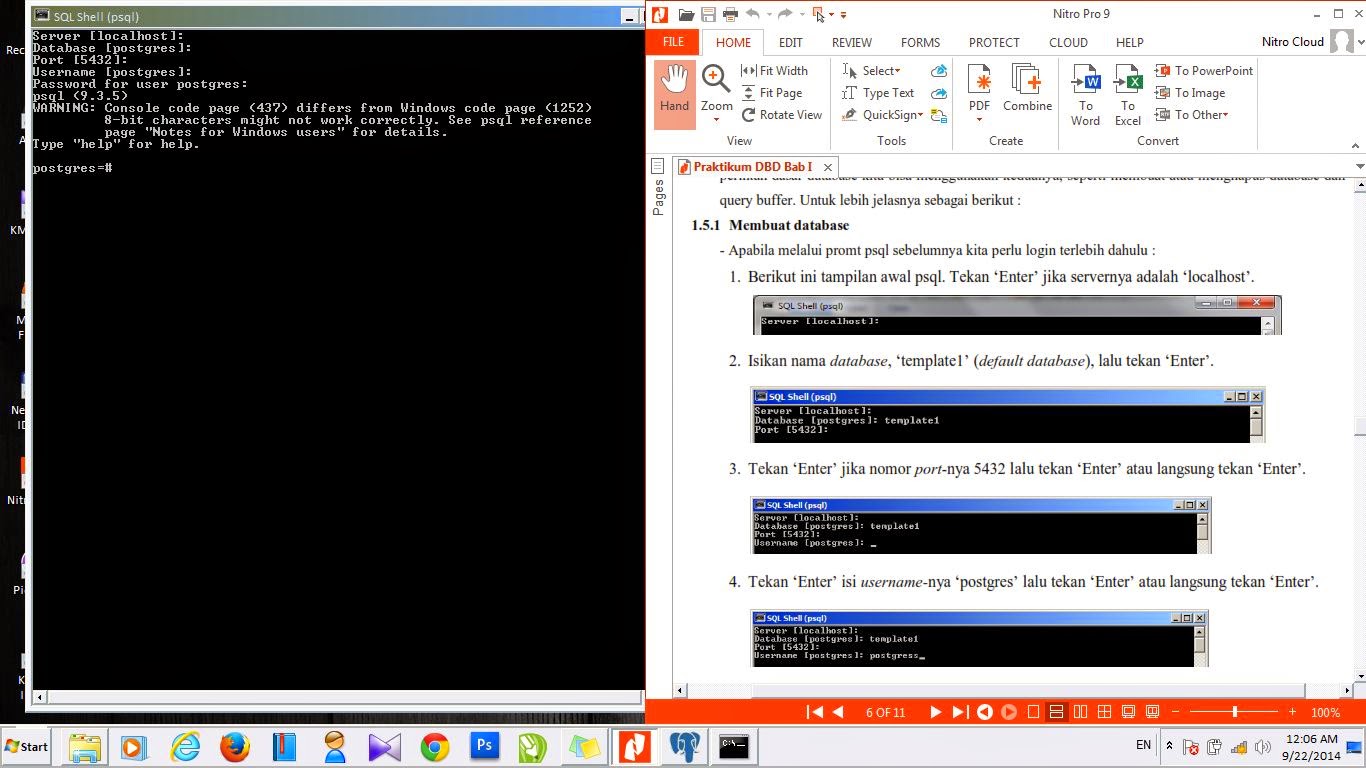Convert document To Excel
Image resolution: width=1366 pixels, height=768 pixels.
coord(1128,95)
